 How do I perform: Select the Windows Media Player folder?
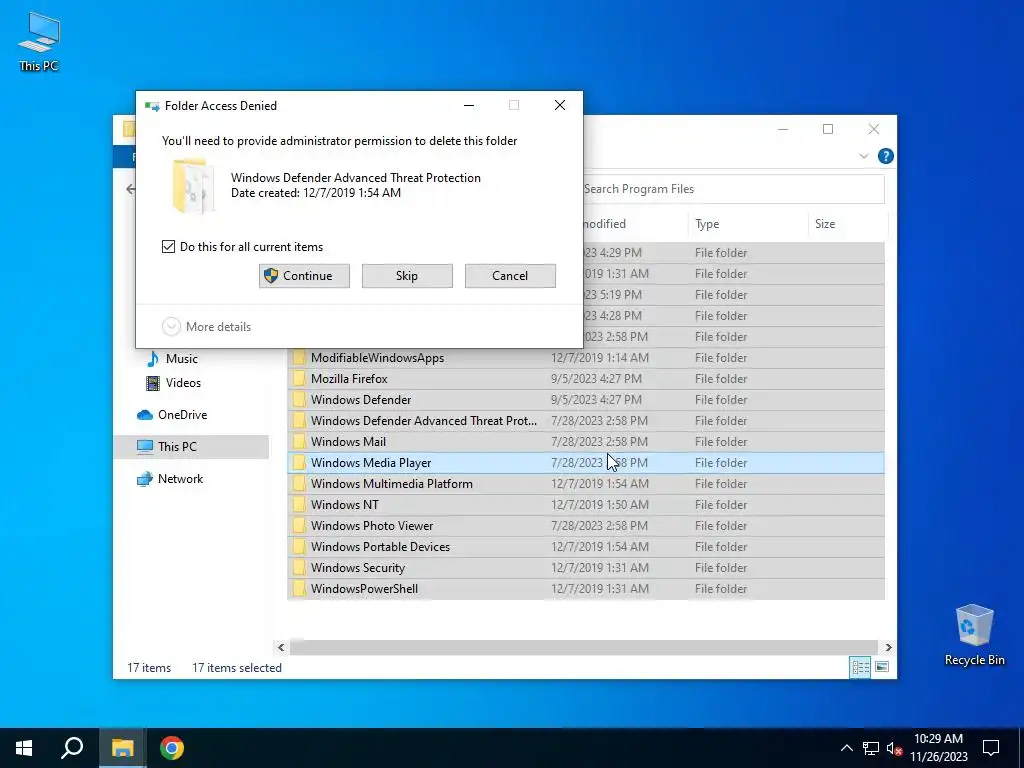click(x=586, y=462)
